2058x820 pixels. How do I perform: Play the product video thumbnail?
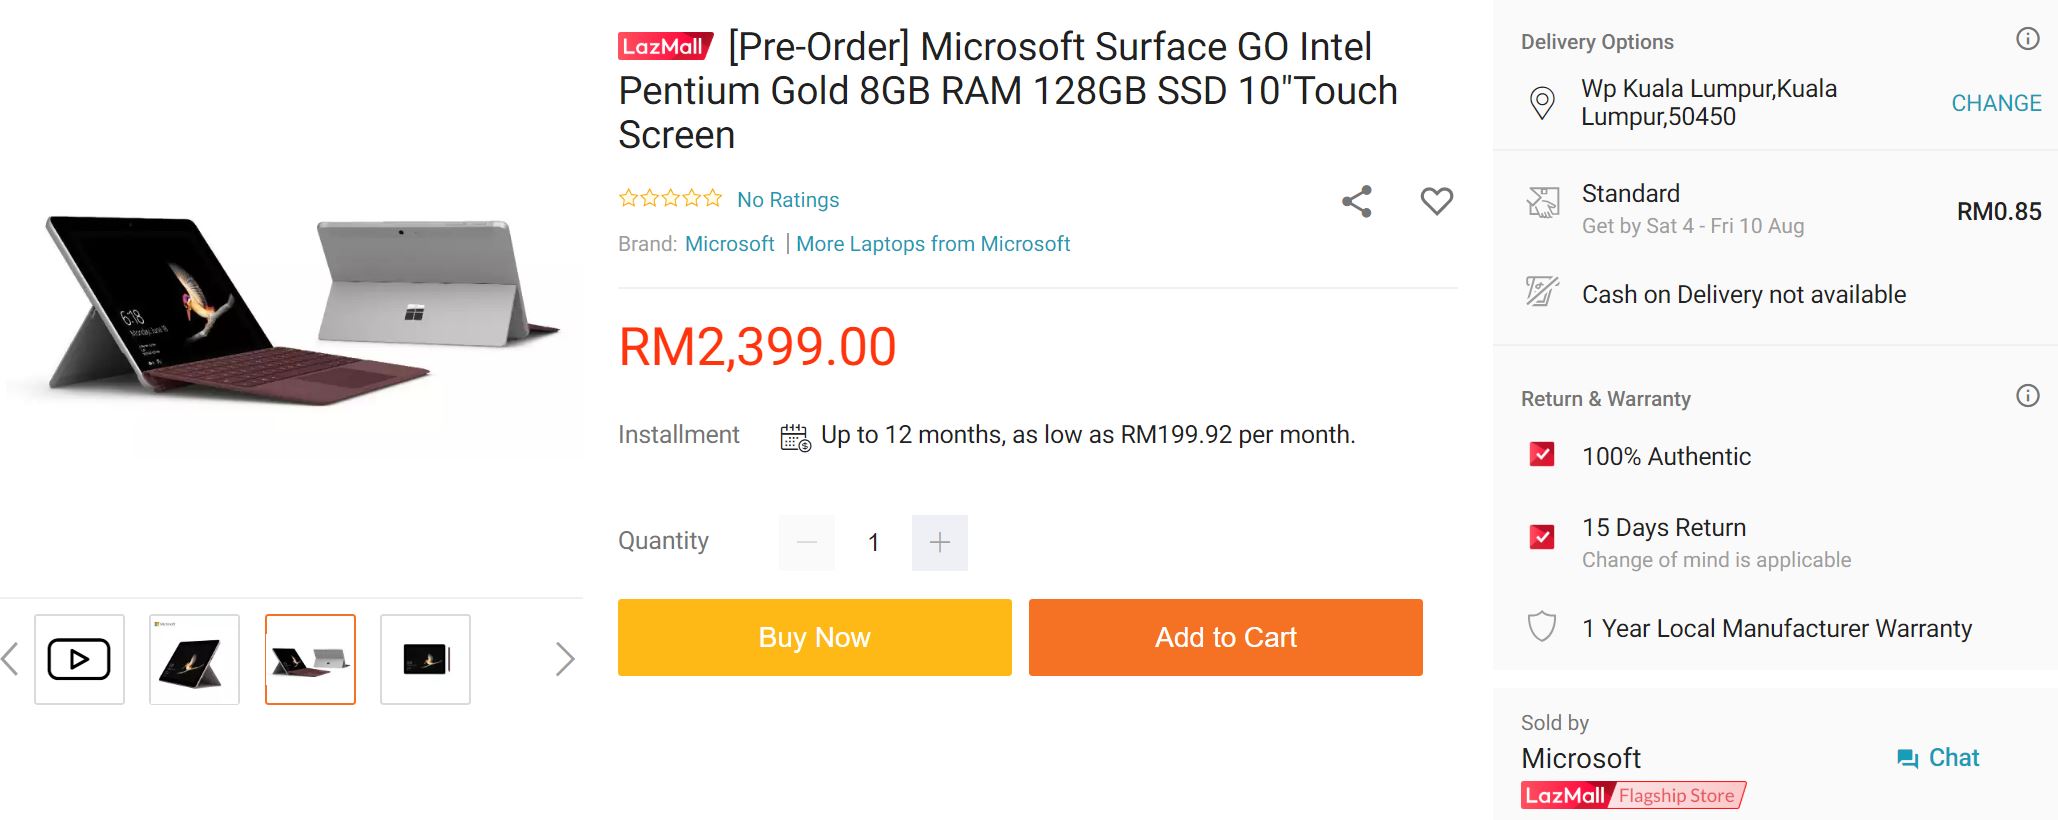pyautogui.click(x=79, y=659)
